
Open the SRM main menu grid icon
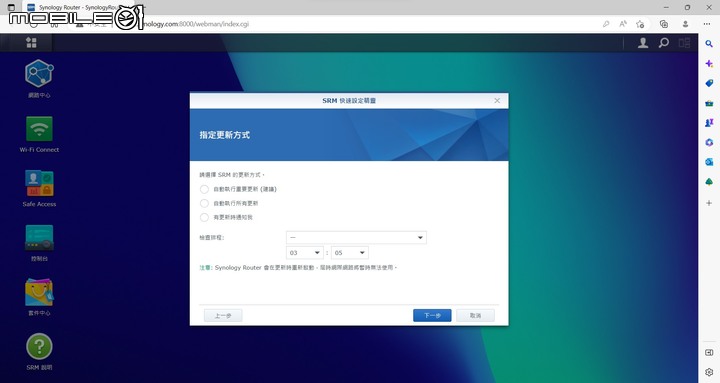pos(31,43)
